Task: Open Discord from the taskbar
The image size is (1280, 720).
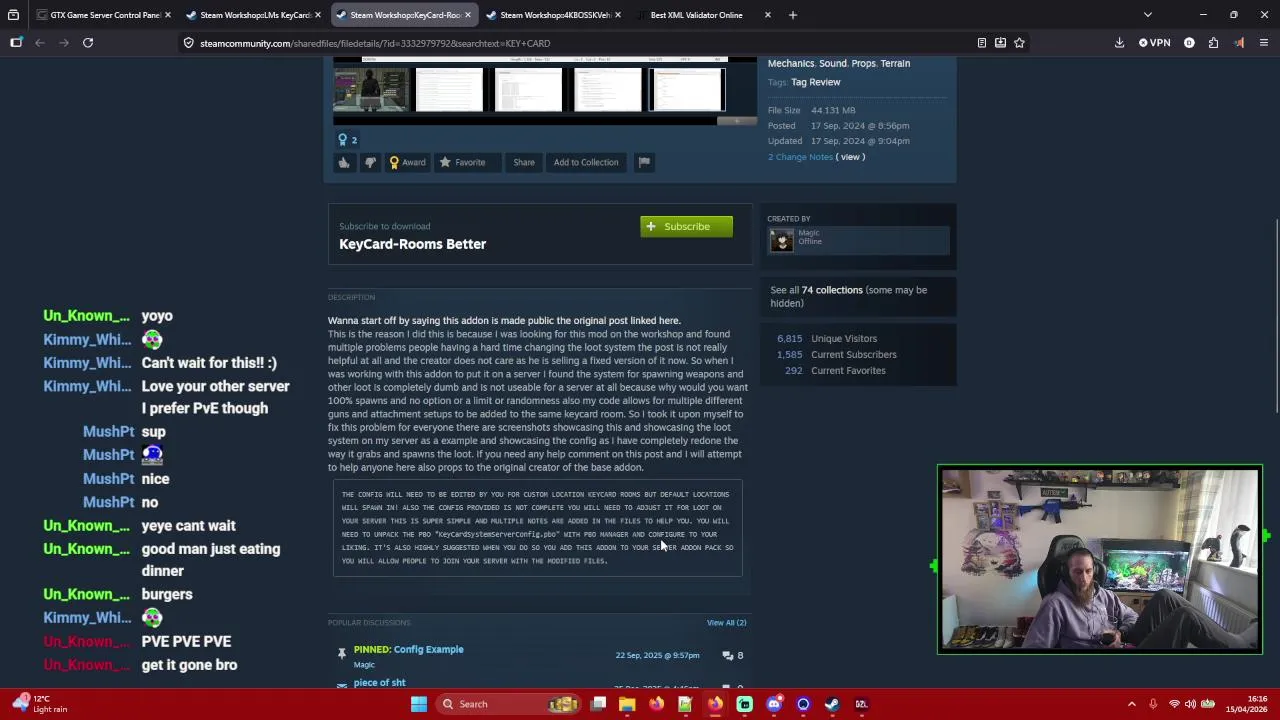Action: 774,704
